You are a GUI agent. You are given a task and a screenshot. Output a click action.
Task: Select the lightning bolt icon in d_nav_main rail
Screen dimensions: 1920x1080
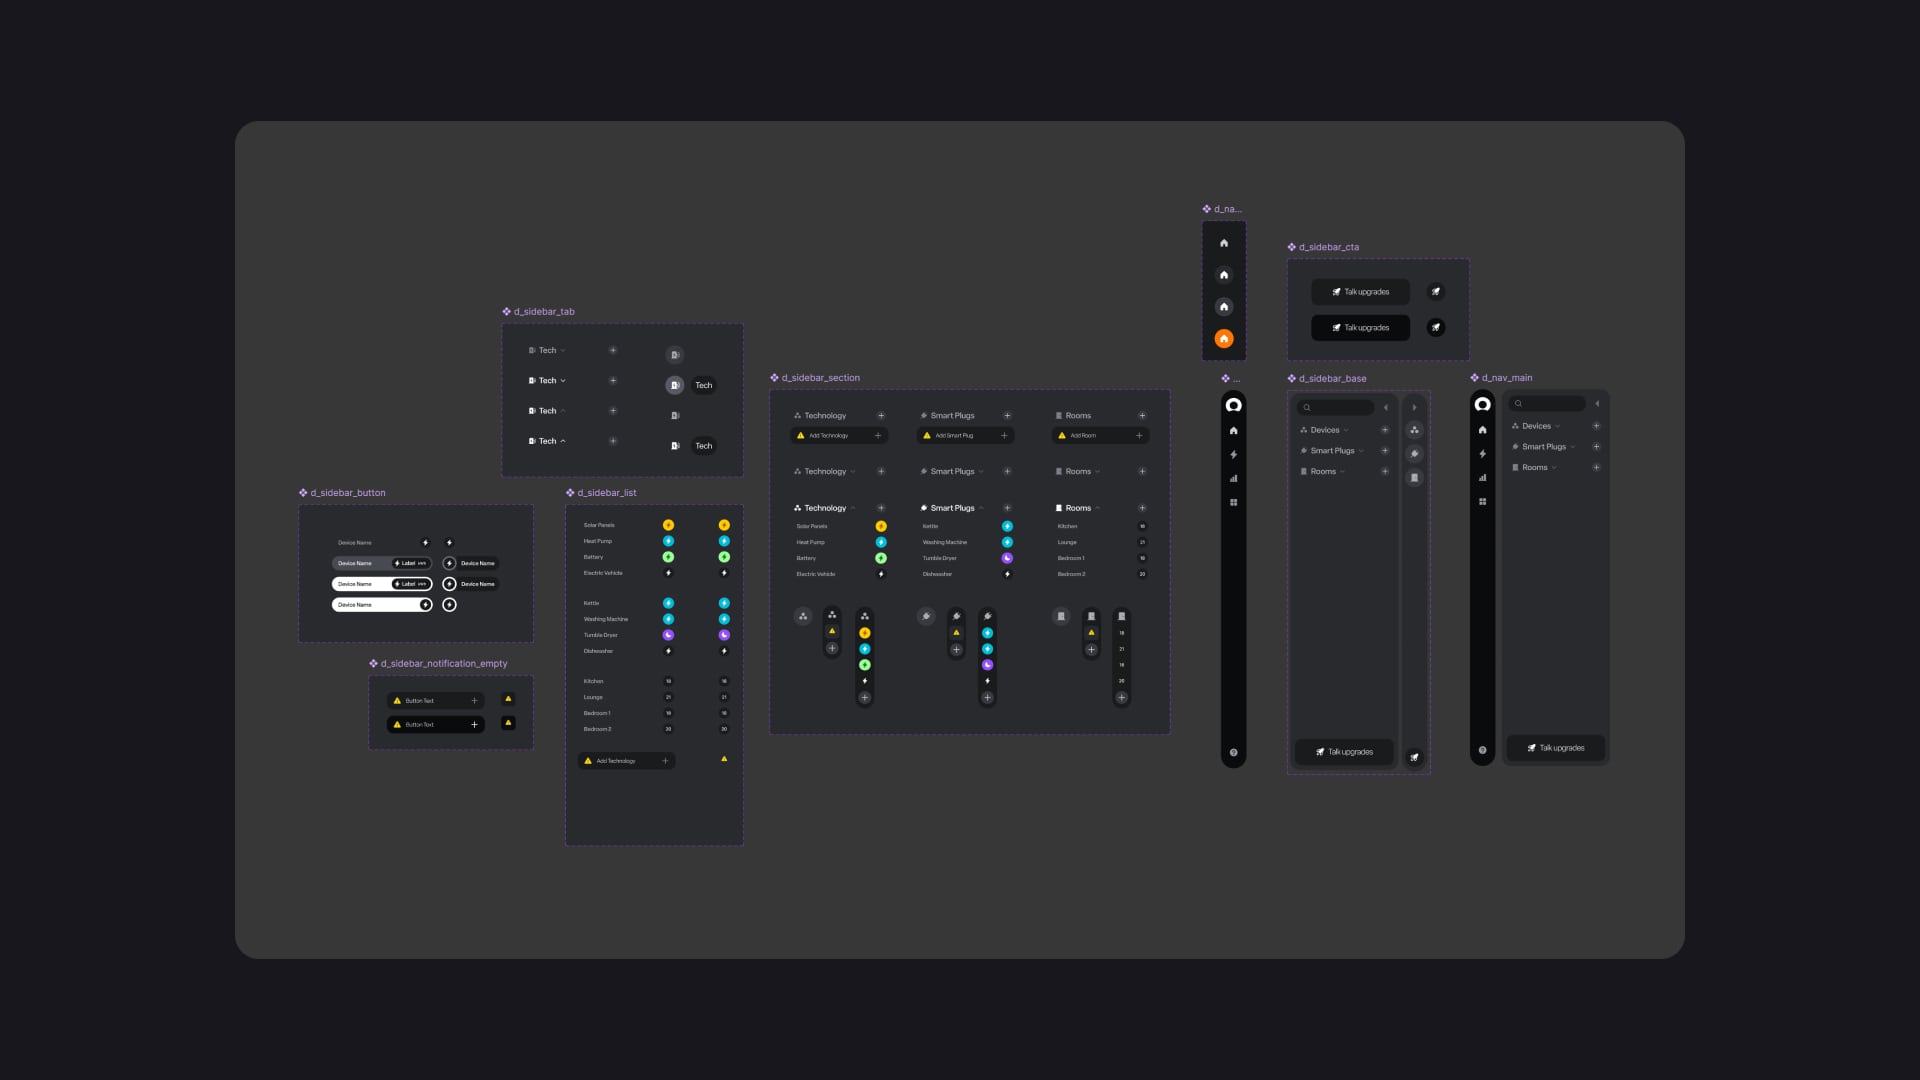(1482, 454)
